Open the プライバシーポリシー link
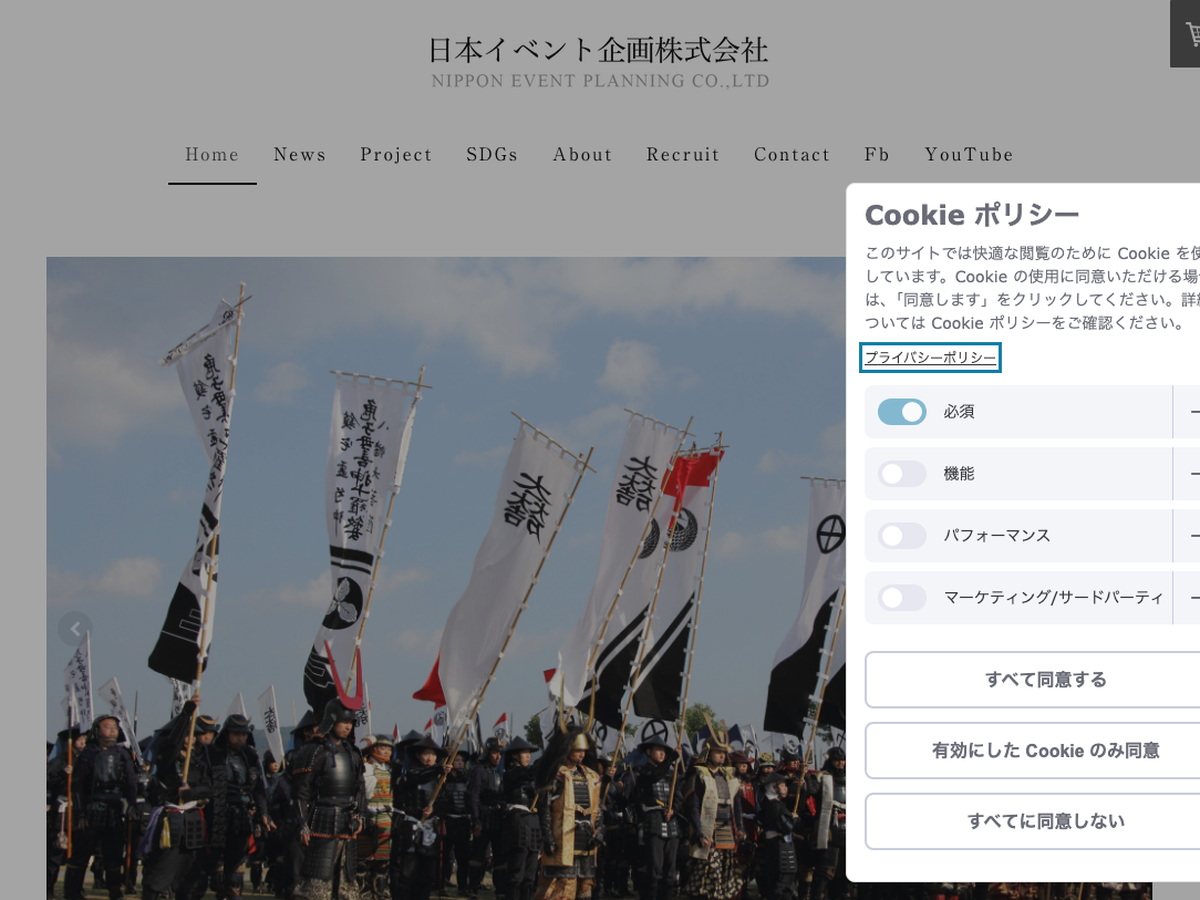This screenshot has width=1200, height=900. (930, 358)
